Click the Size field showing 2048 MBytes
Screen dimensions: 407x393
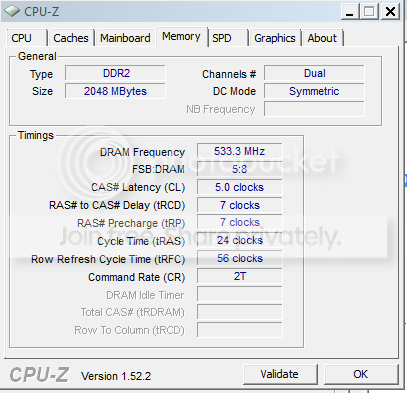click(x=115, y=91)
